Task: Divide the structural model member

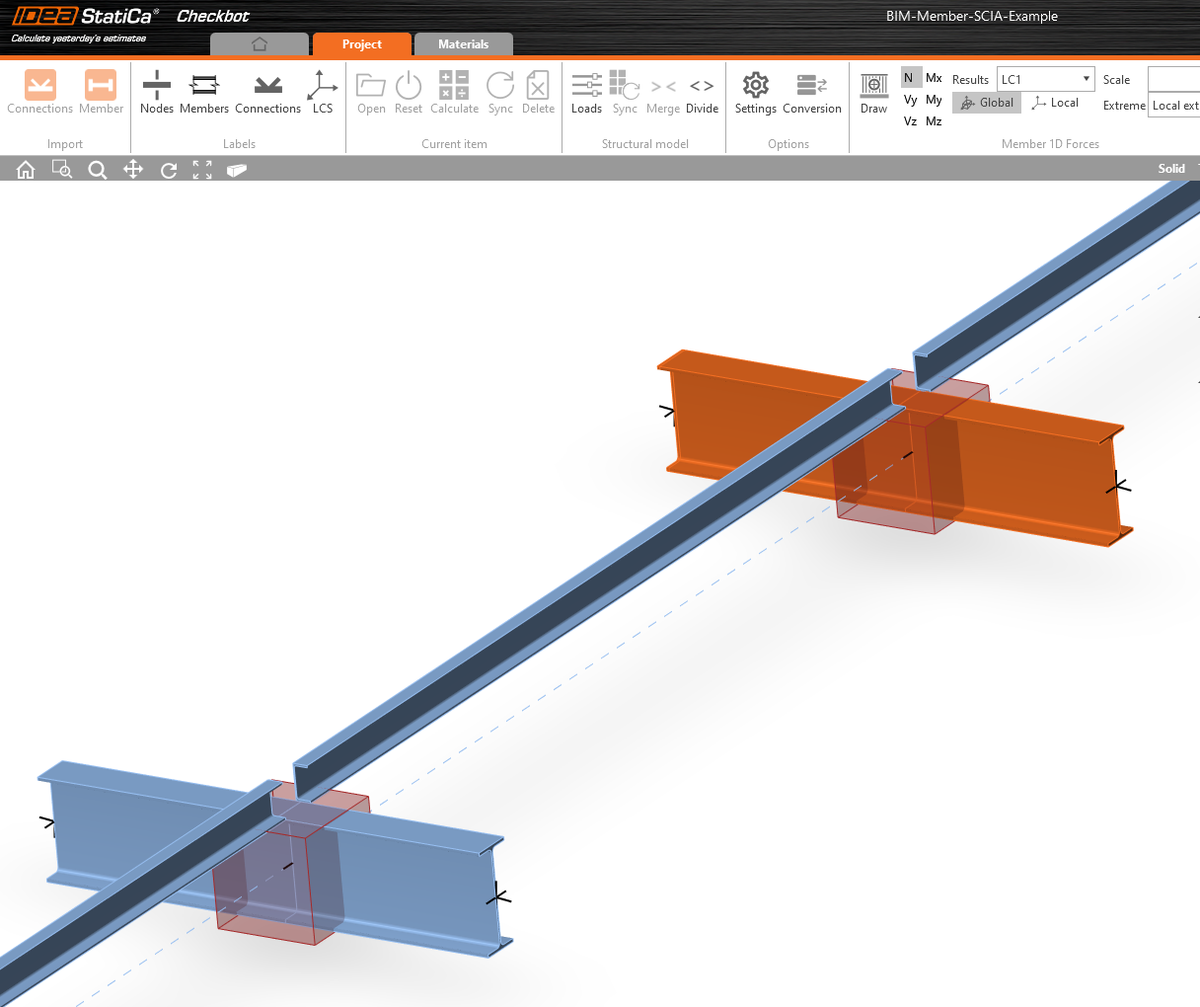Action: (702, 93)
